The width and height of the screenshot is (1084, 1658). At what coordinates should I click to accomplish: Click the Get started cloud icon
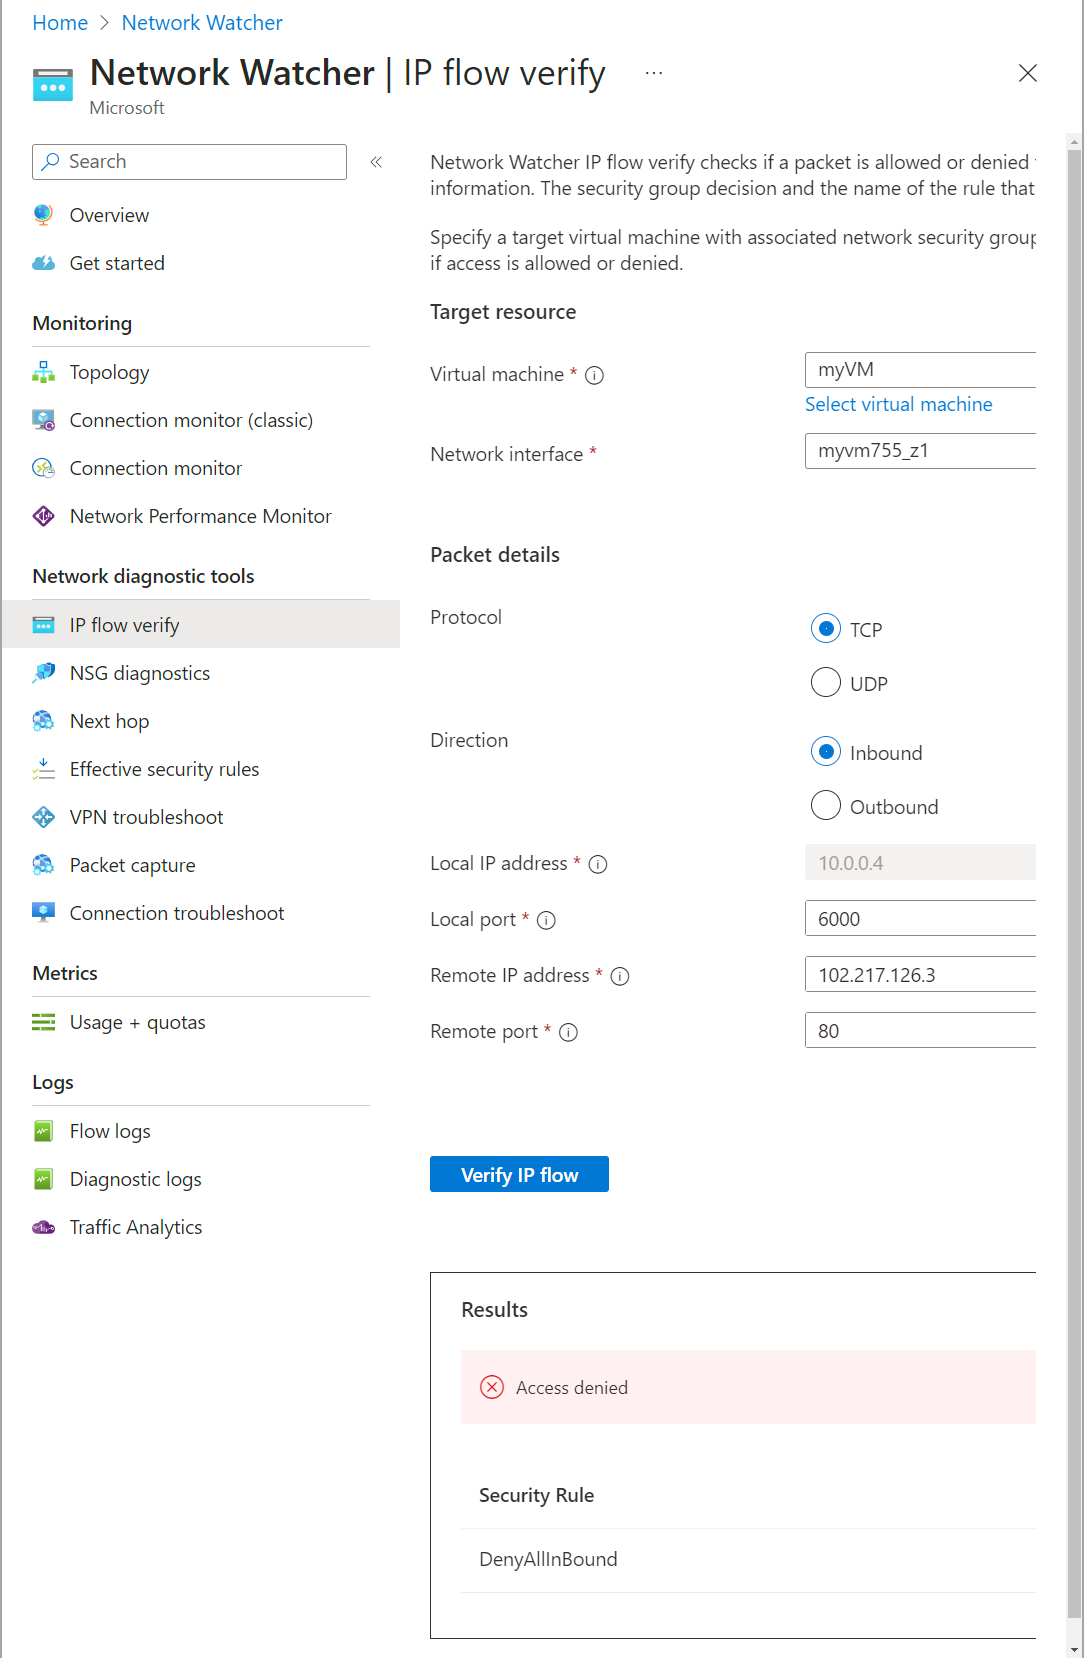click(43, 263)
